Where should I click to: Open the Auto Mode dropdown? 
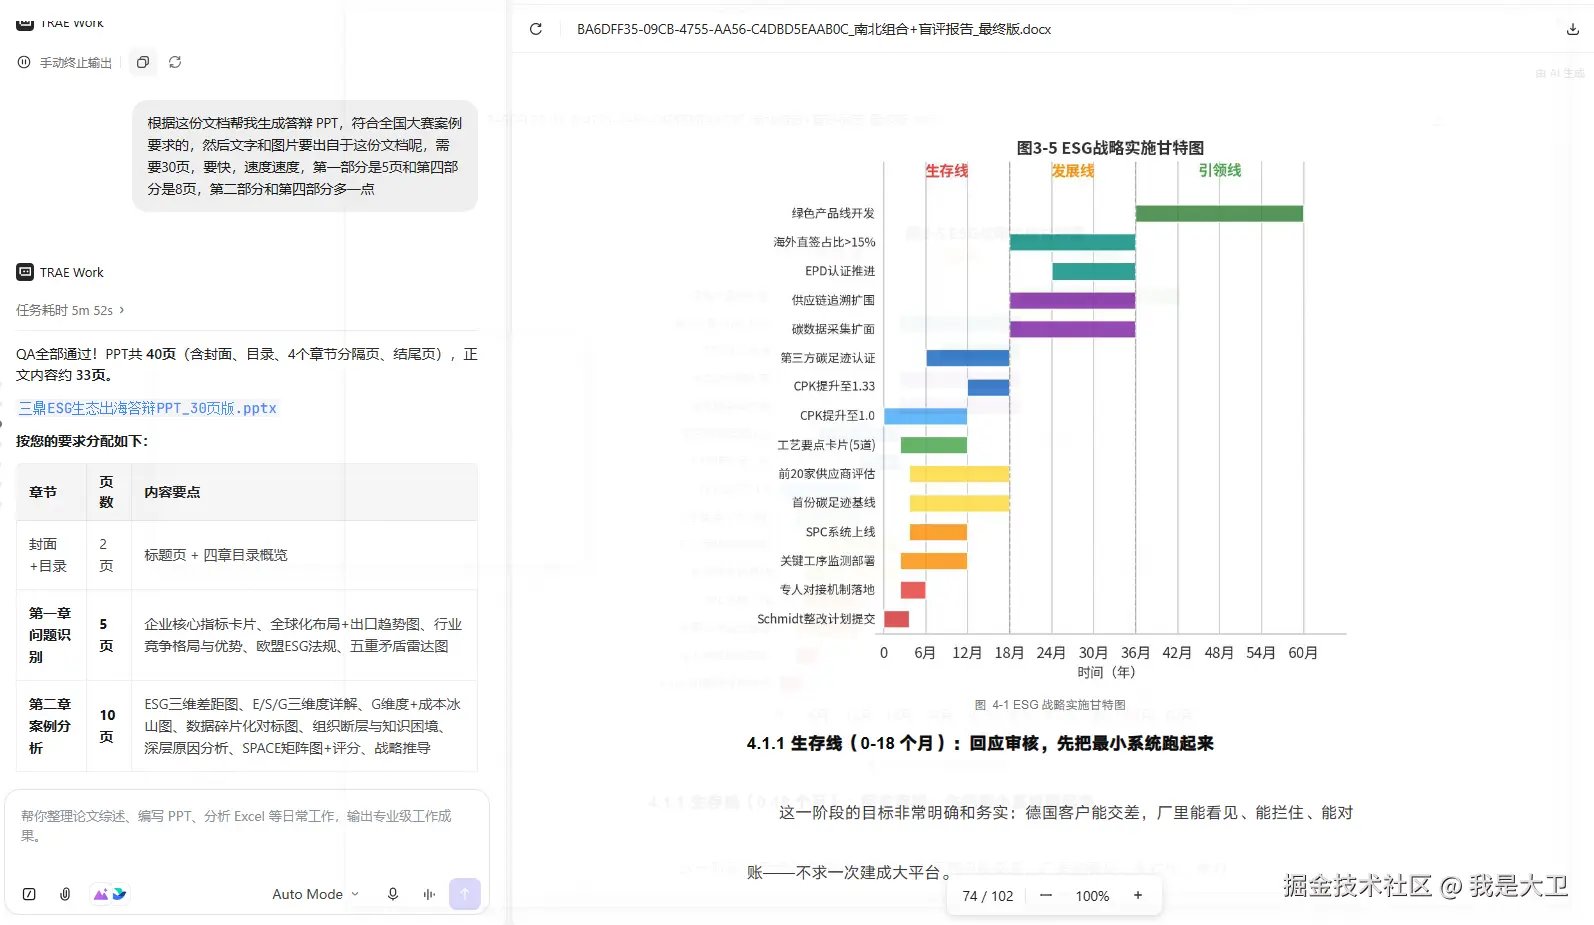pyautogui.click(x=315, y=894)
